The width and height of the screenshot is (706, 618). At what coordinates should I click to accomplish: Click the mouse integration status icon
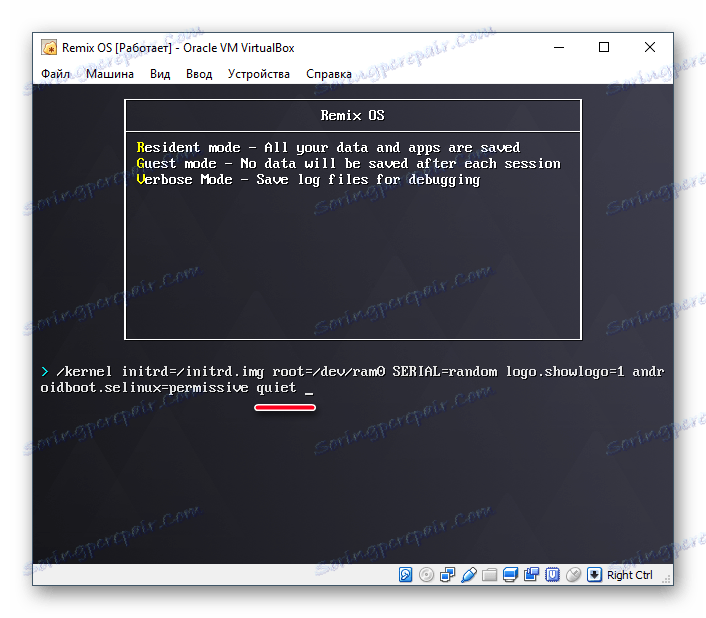pyautogui.click(x=573, y=574)
